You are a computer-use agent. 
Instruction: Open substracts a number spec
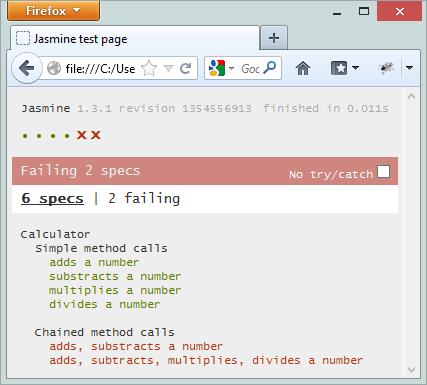(x=115, y=276)
